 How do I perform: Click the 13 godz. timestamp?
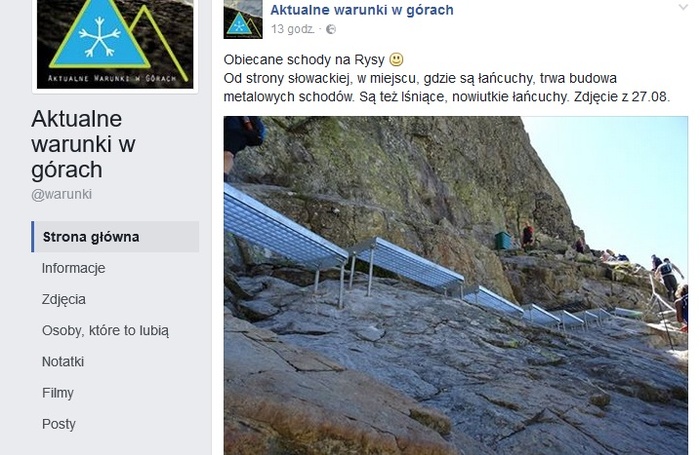(292, 29)
